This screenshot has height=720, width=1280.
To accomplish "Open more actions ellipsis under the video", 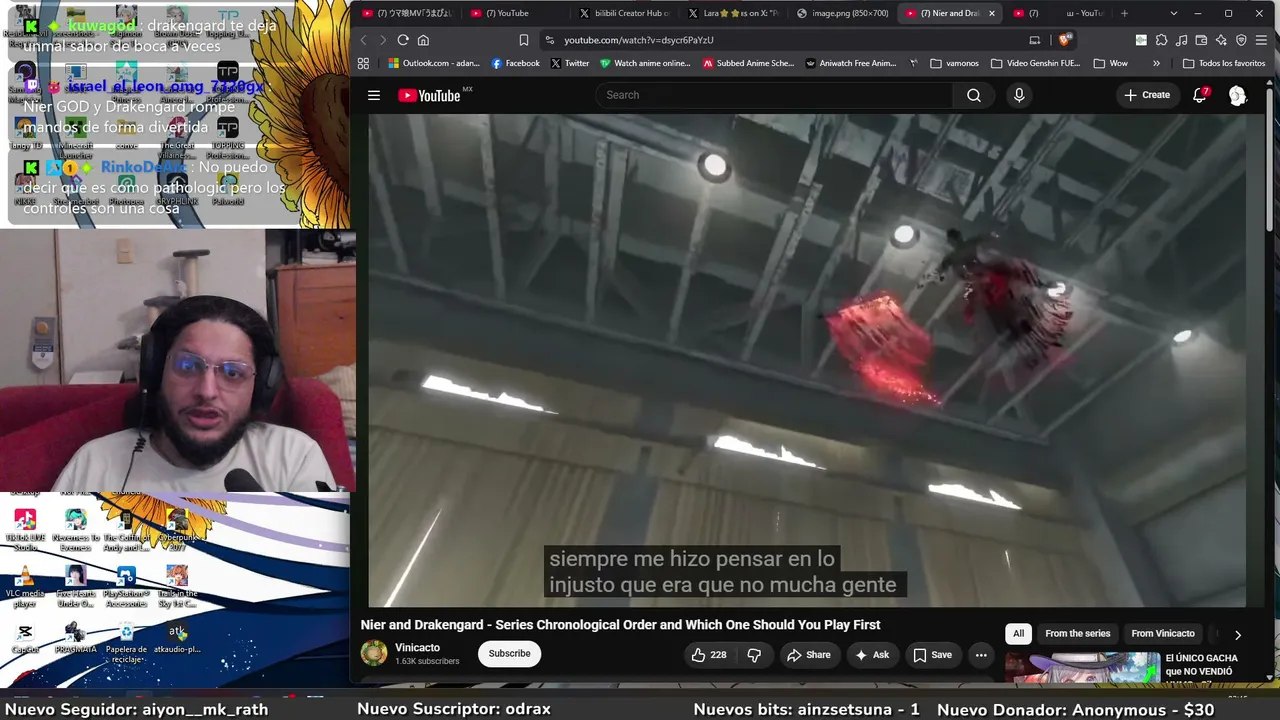I will (981, 655).
